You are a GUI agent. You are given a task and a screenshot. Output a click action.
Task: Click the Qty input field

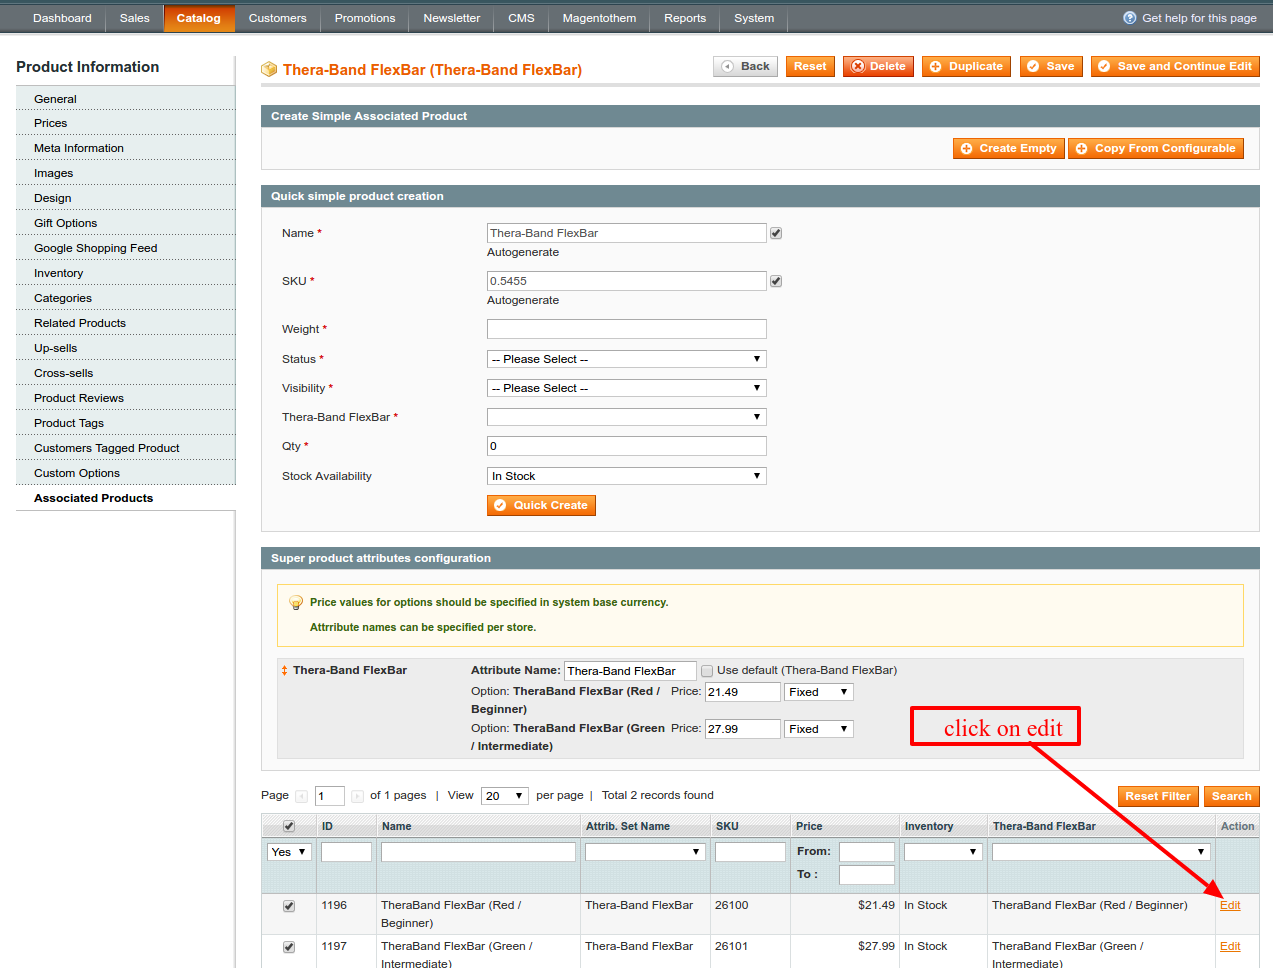[x=627, y=446]
